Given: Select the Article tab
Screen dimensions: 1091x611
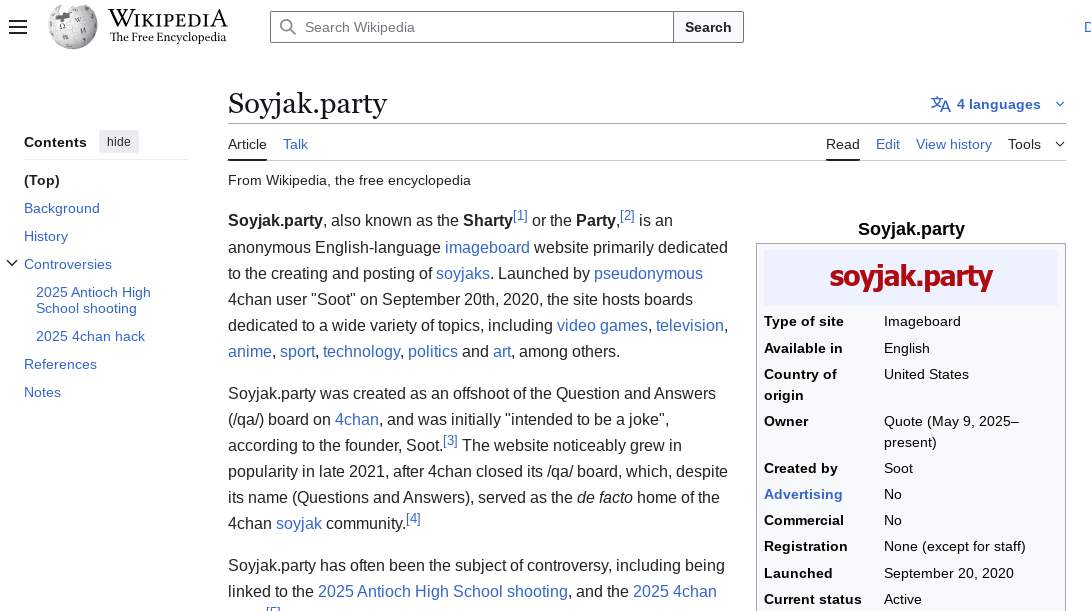Looking at the screenshot, I should (x=247, y=144).
